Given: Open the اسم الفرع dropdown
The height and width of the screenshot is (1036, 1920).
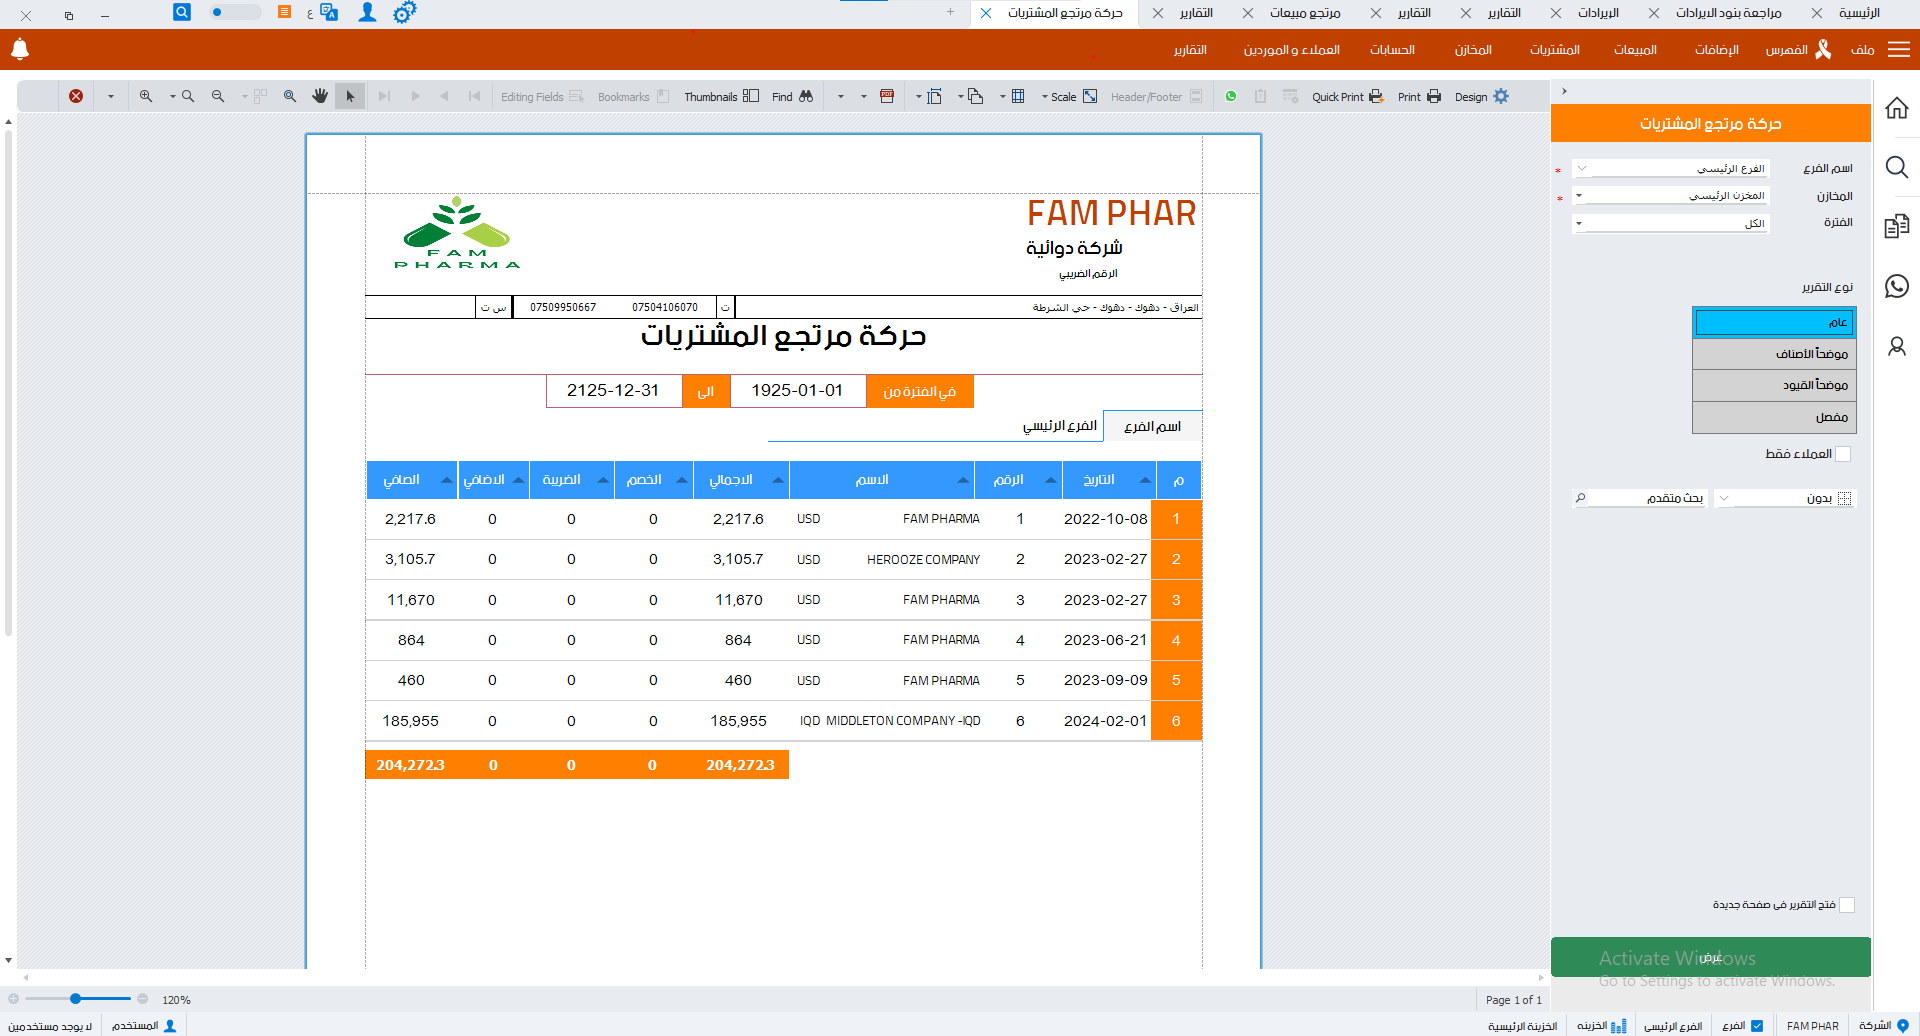Looking at the screenshot, I should point(1671,169).
